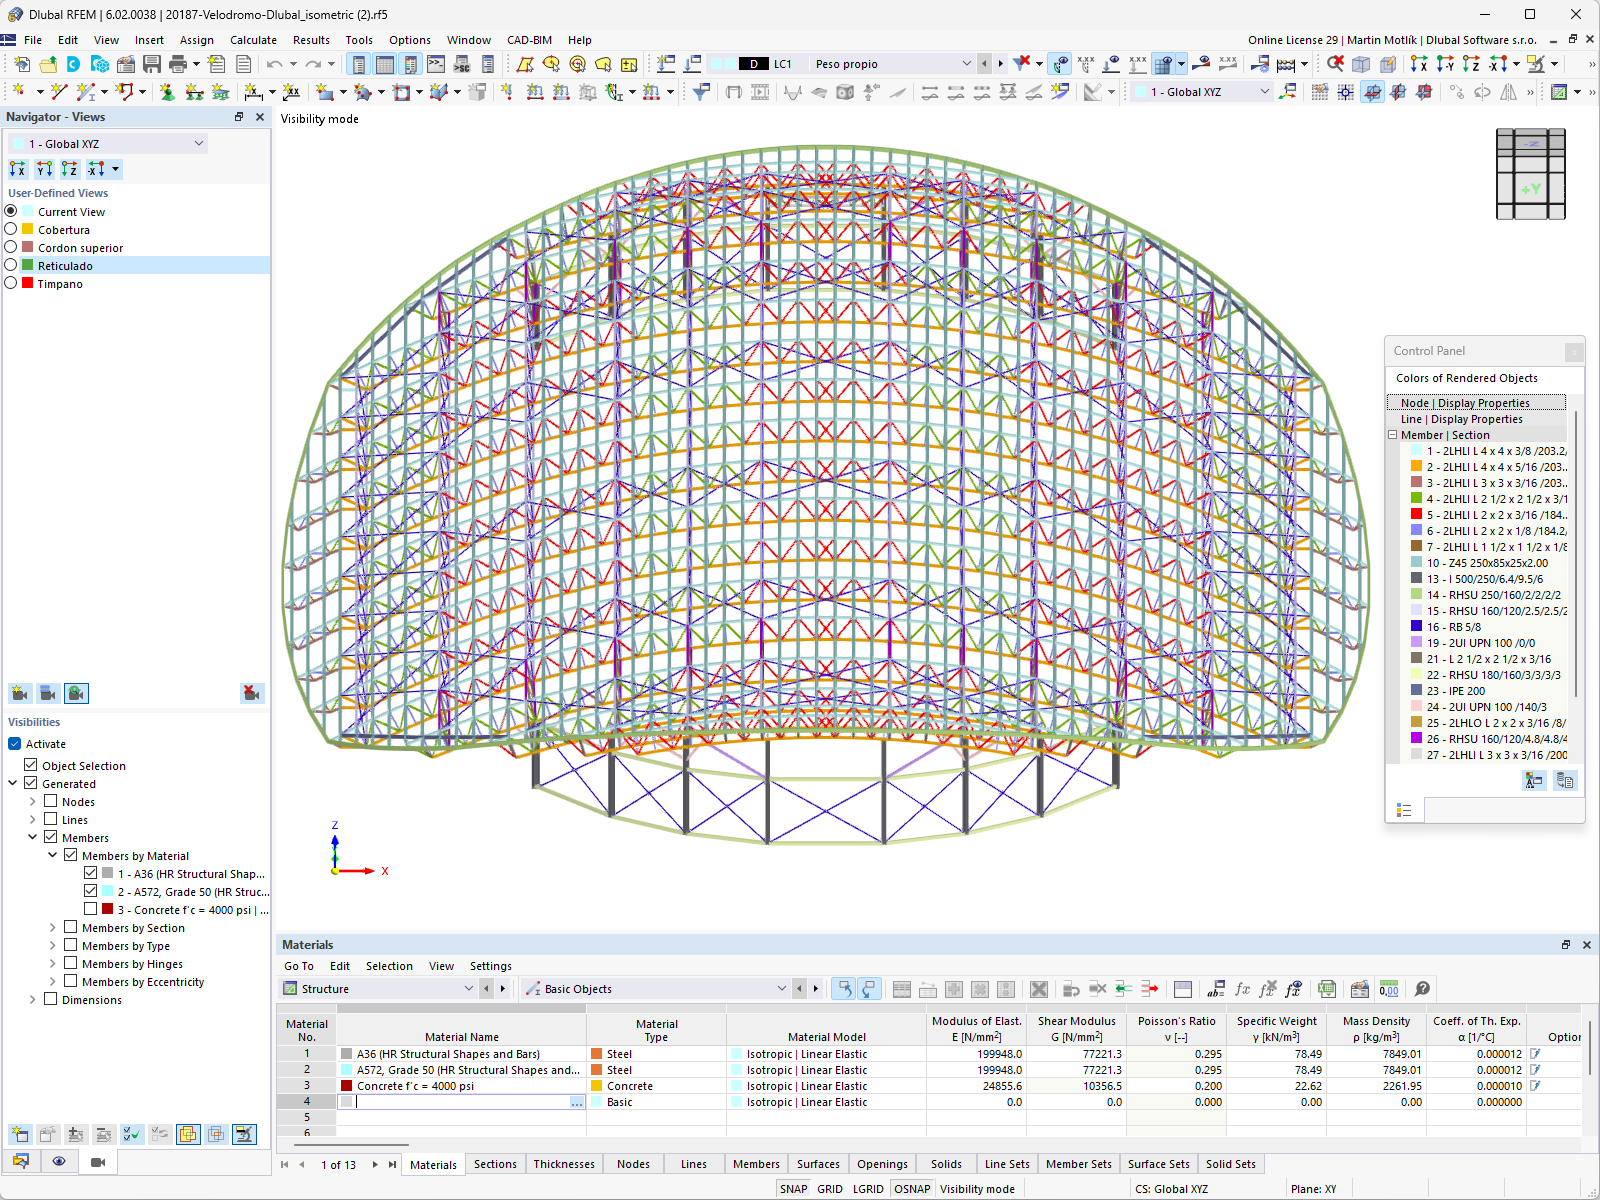Screen dimensions: 1600x1200
Task: Expand the Members by Section tree node
Action: click(x=52, y=927)
